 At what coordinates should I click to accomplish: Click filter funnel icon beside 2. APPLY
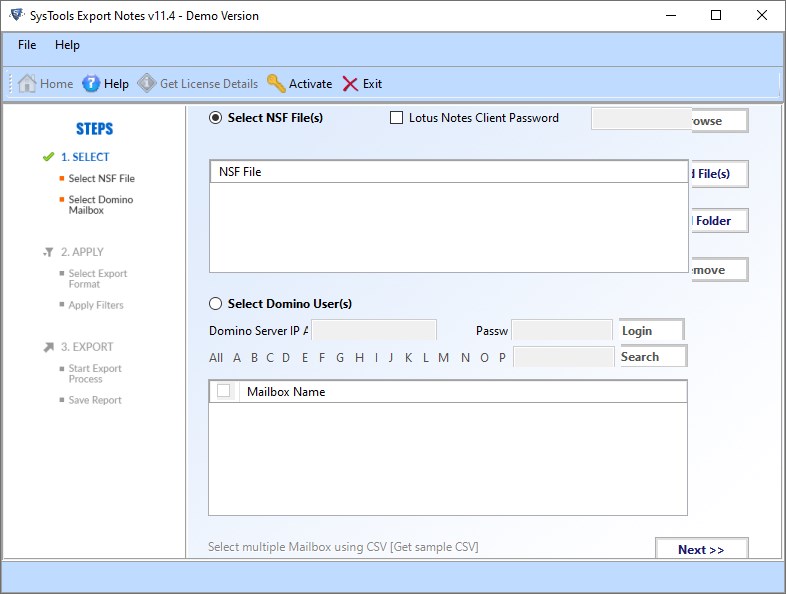(48, 252)
